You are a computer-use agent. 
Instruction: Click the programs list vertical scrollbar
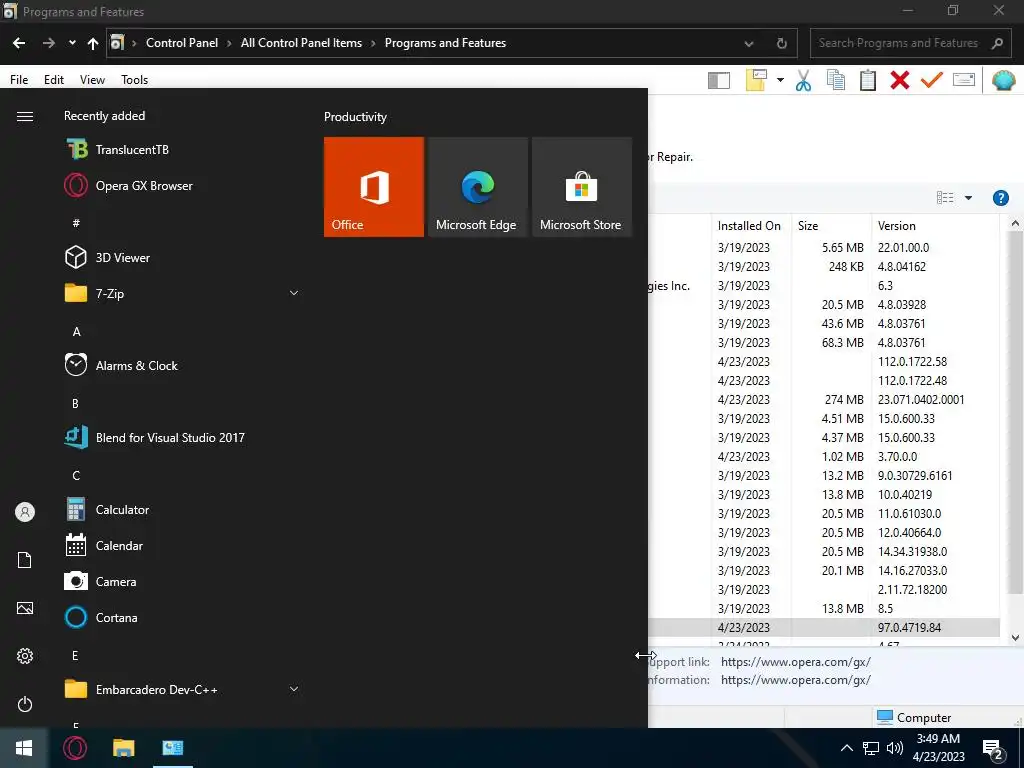coord(1015,411)
